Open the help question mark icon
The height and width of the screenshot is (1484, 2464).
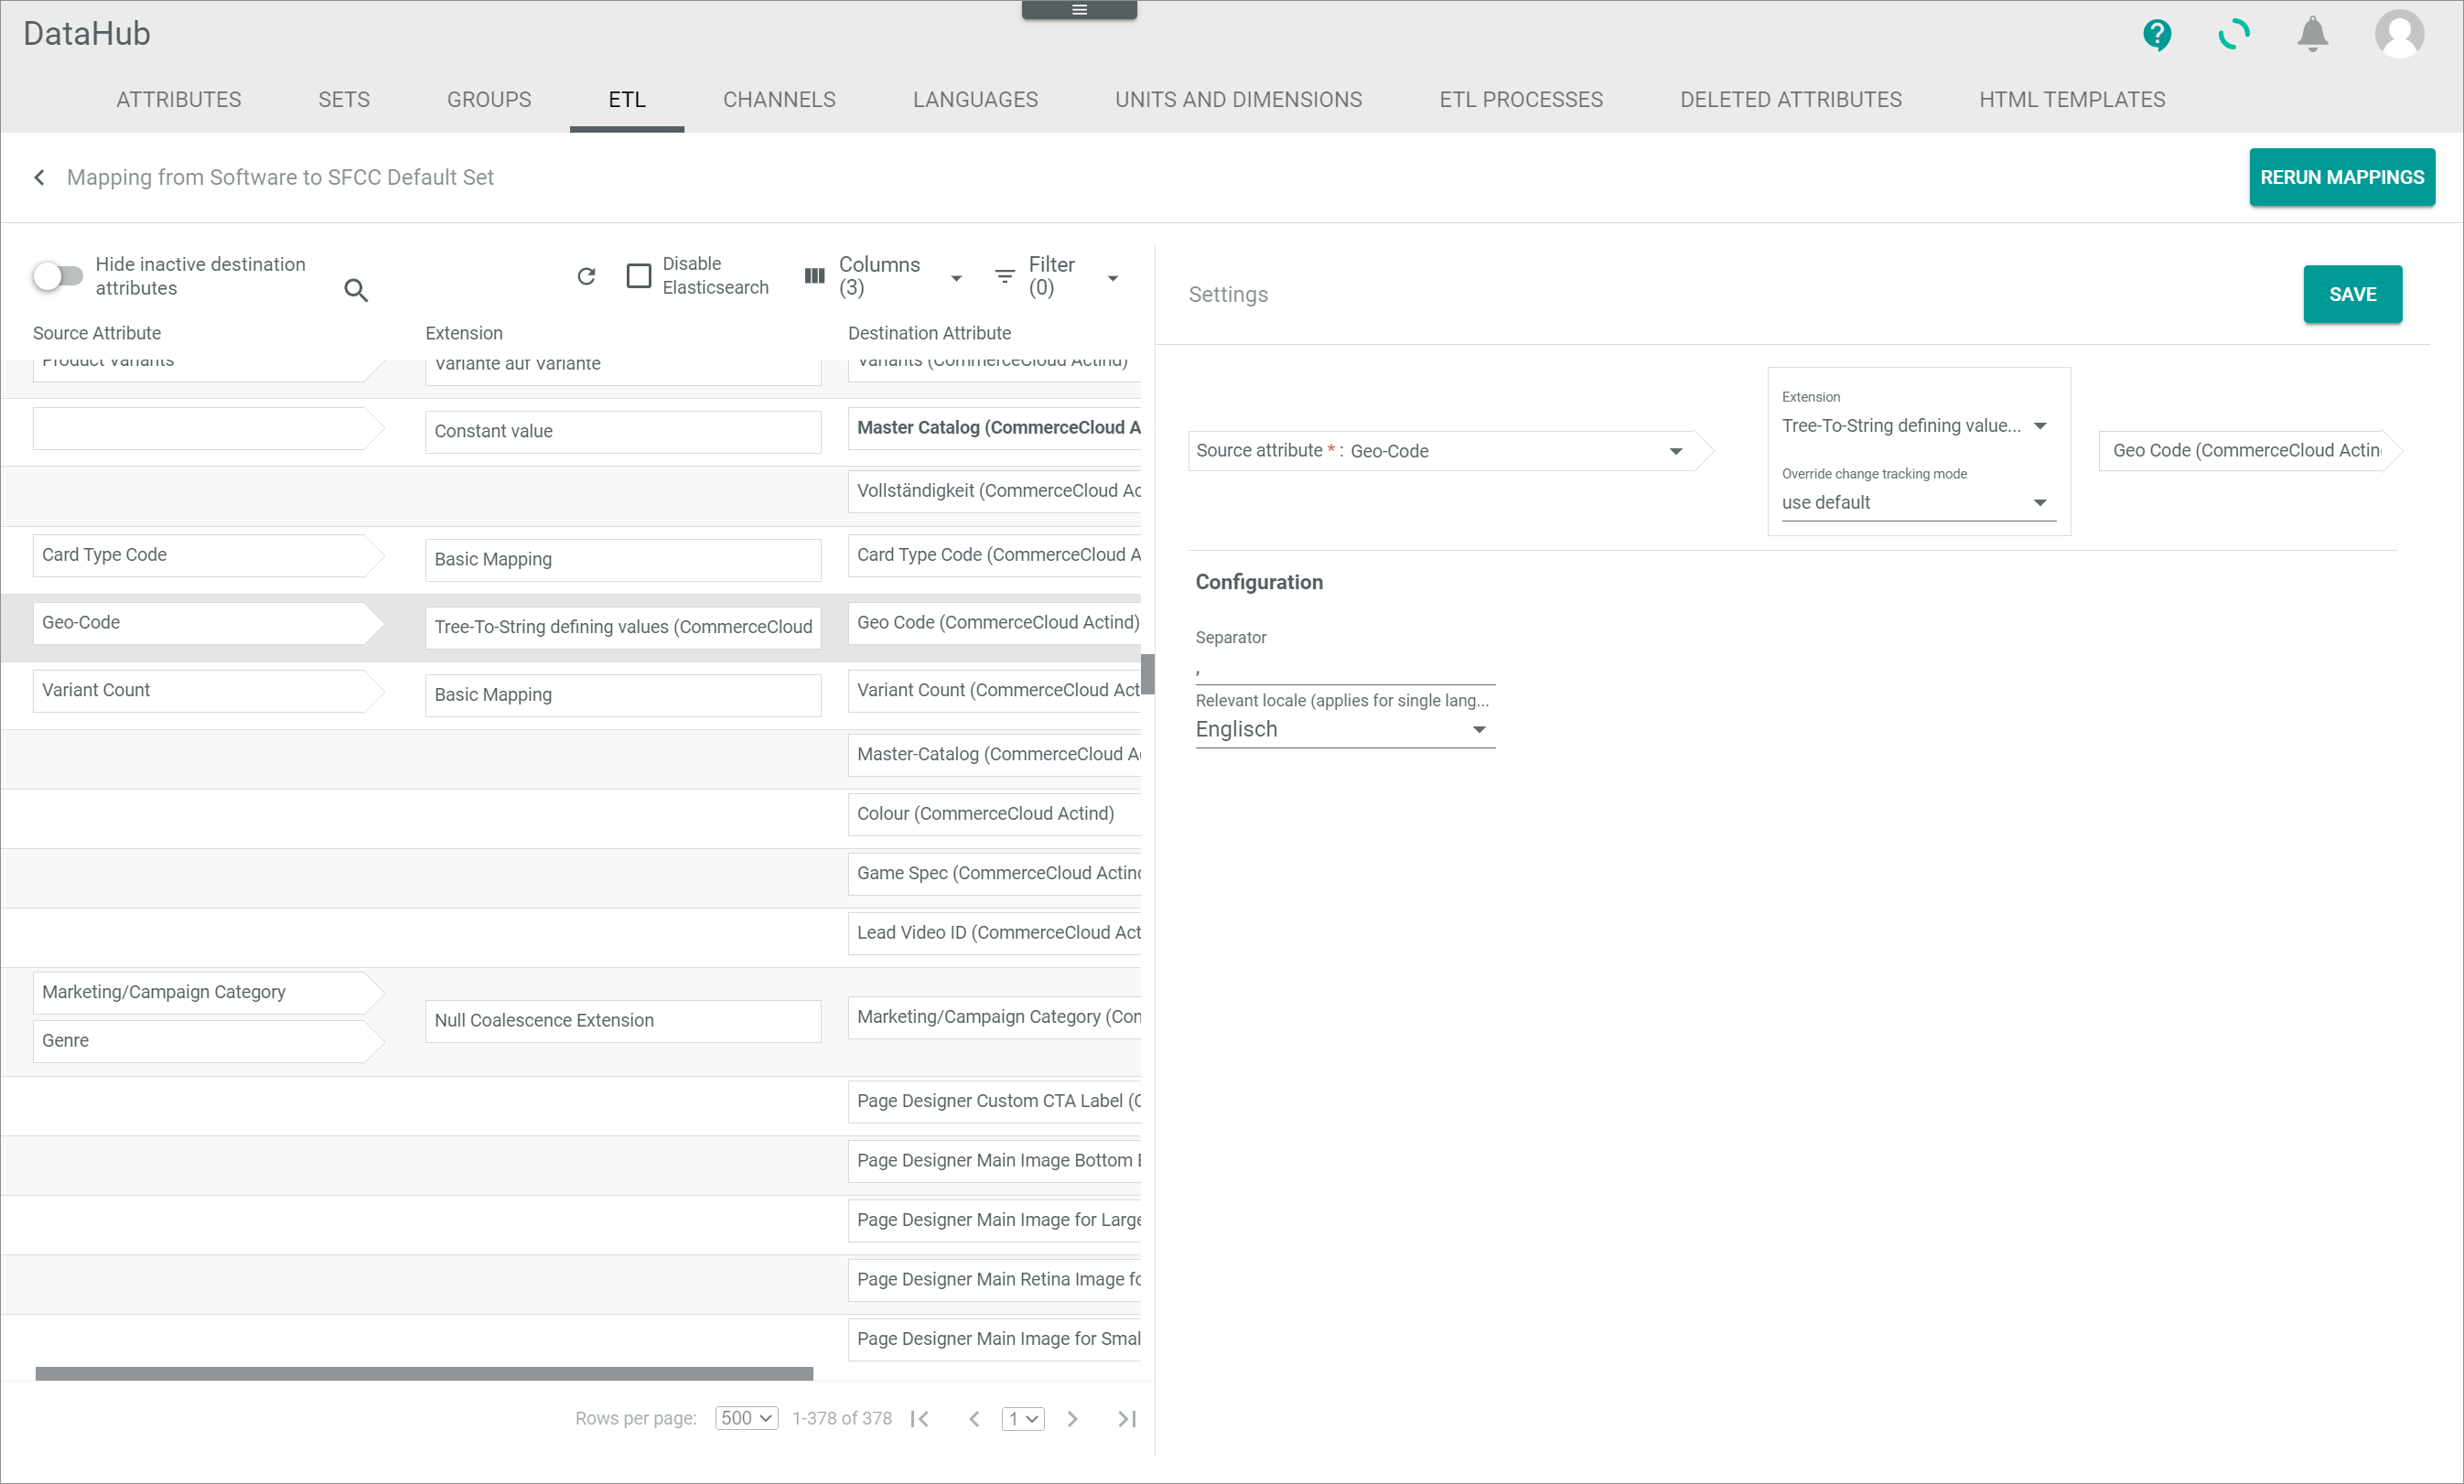click(x=2157, y=35)
